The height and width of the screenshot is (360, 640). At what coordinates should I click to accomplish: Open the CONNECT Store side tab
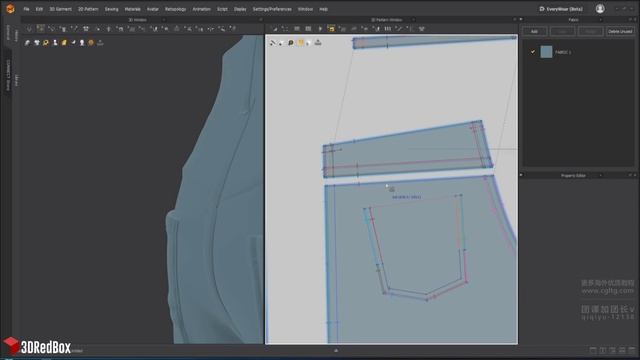8,75
